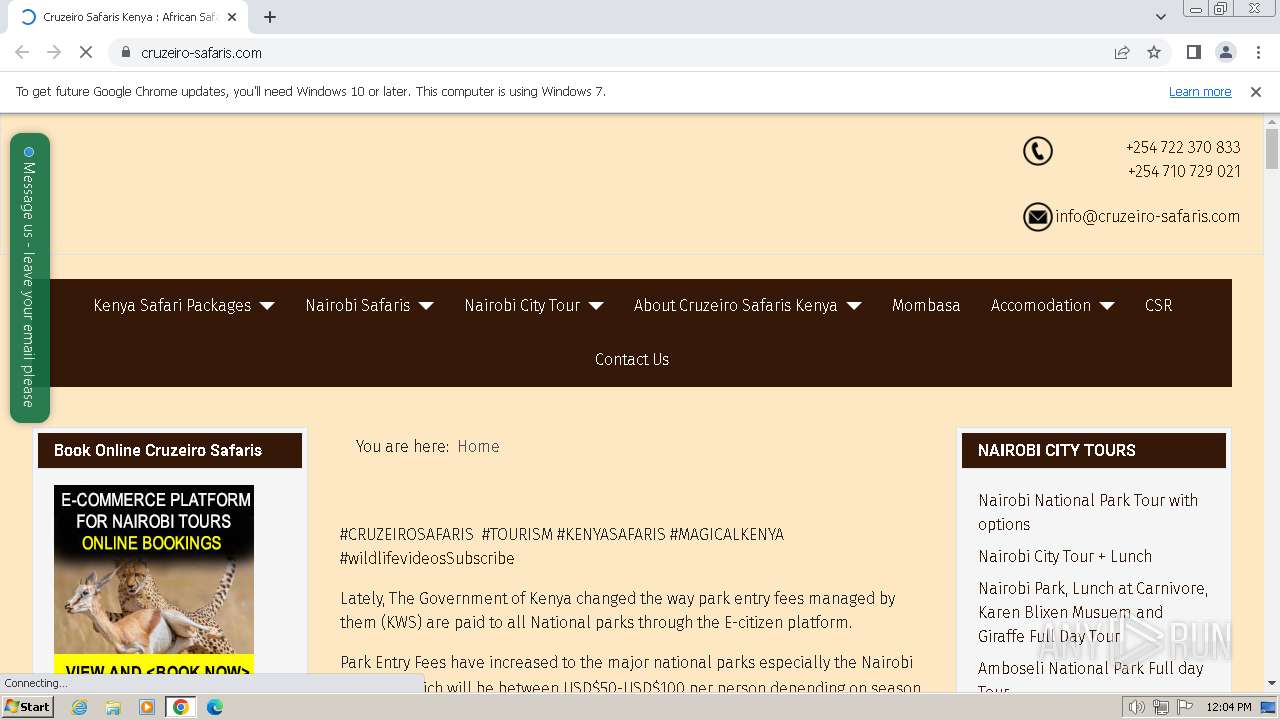Open Microsoft Edge from taskbar
The width and height of the screenshot is (1280, 720).
(215, 707)
